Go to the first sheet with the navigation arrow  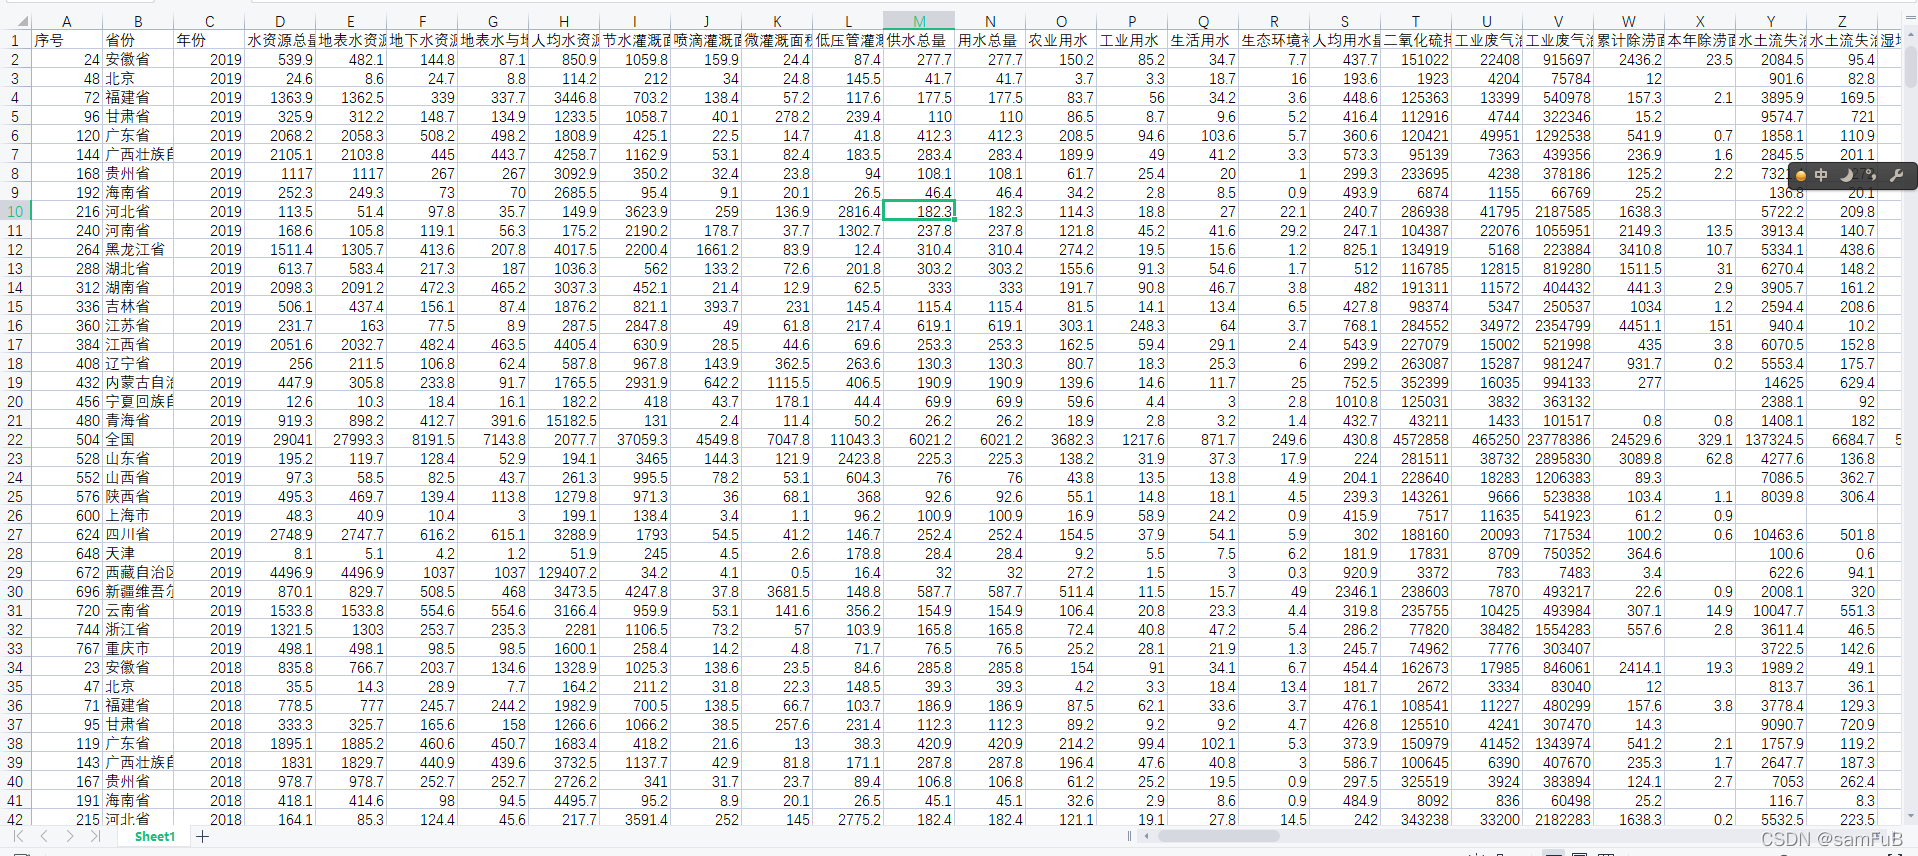click(18, 836)
